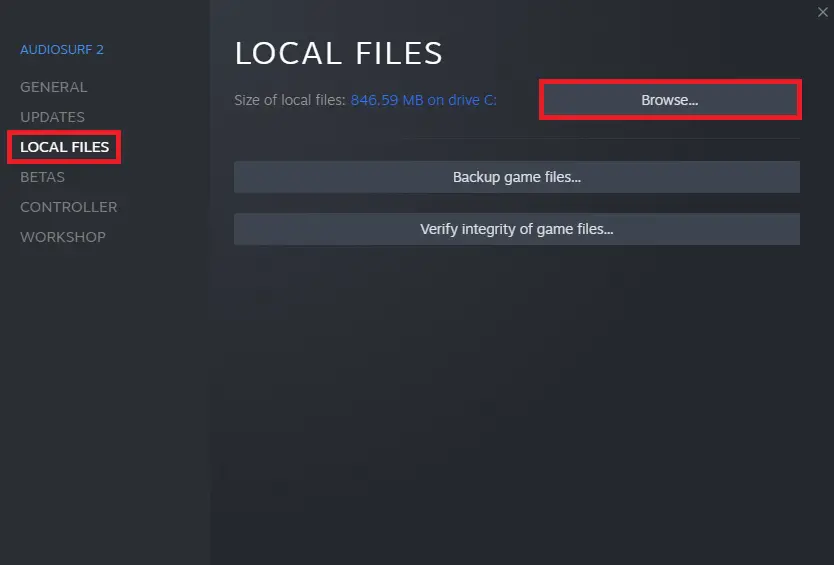Click Backup game files... button
The width and height of the screenshot is (834, 565).
(x=516, y=177)
